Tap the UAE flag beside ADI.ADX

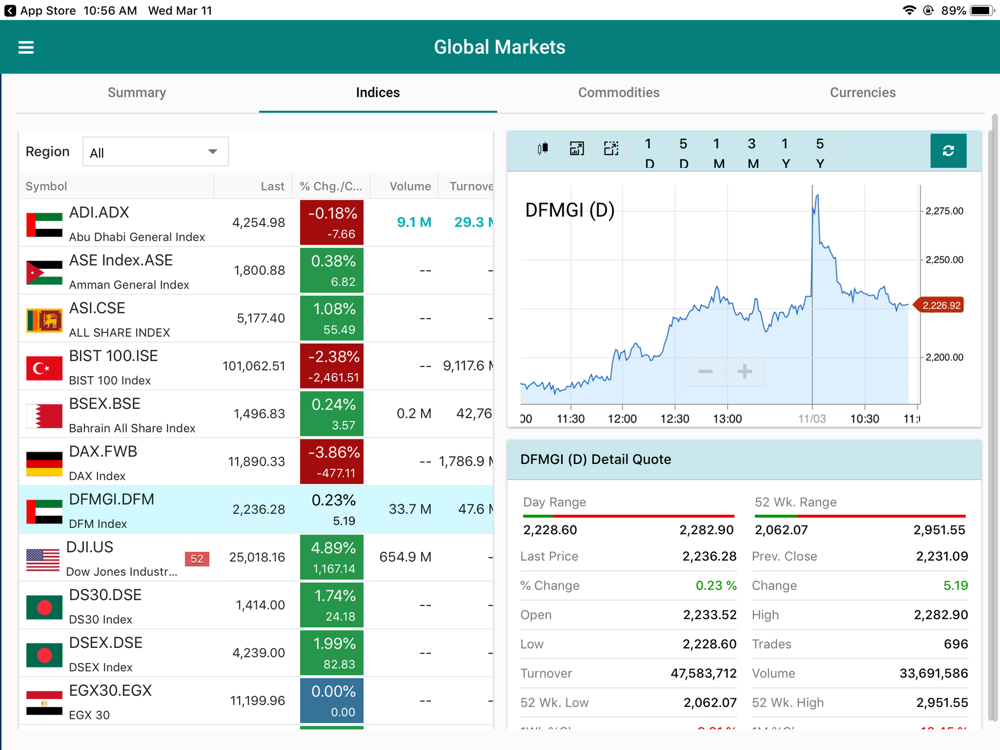tap(44, 224)
